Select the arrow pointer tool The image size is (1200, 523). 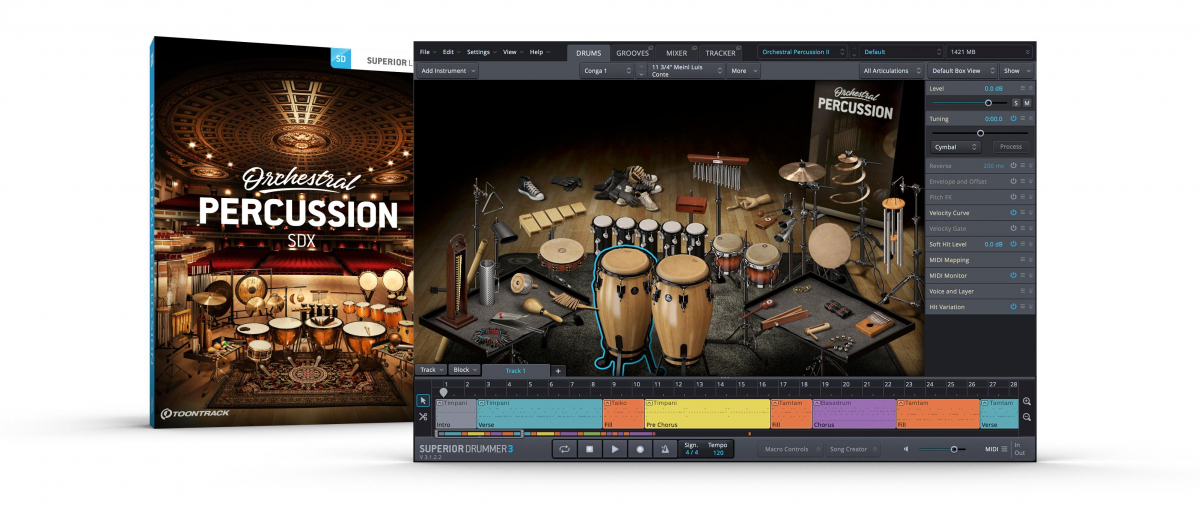tap(423, 401)
